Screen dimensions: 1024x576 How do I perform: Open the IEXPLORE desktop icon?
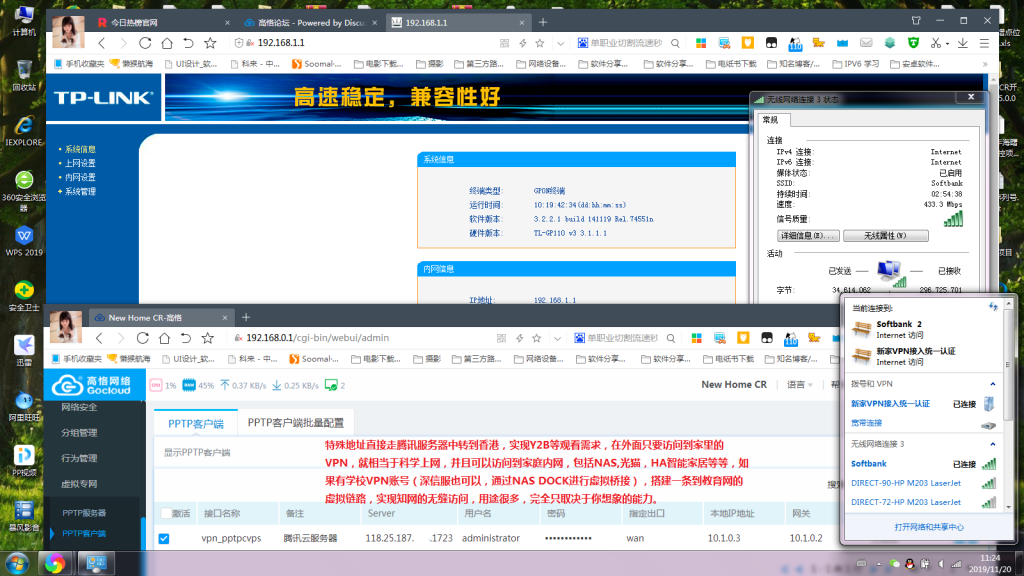tap(24, 131)
